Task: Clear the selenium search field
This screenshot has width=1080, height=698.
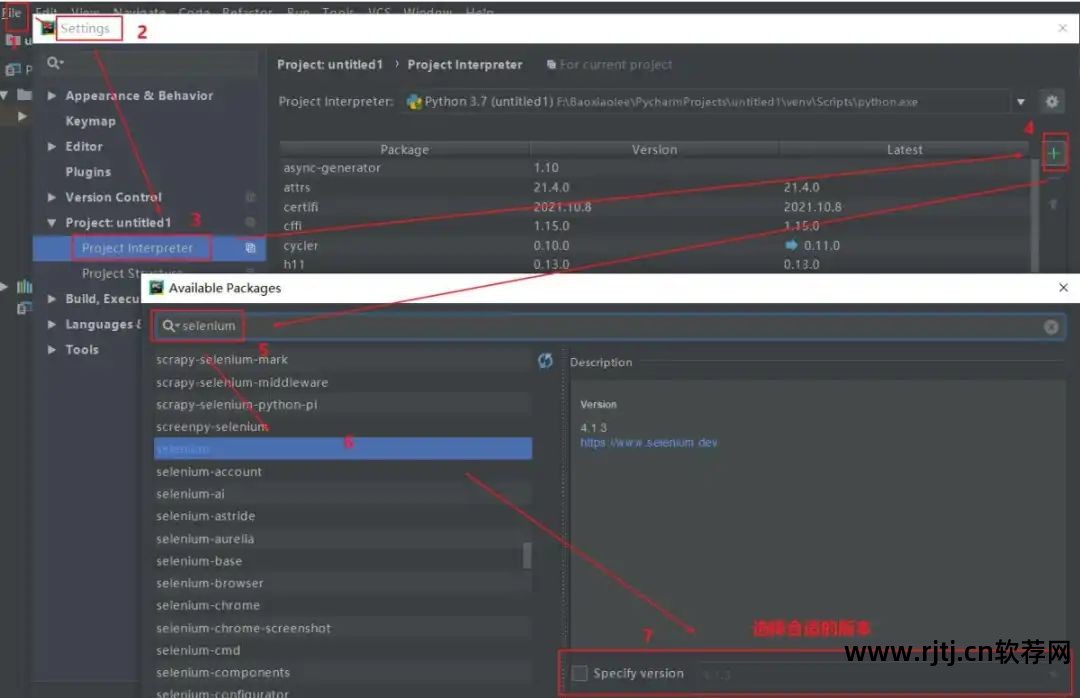Action: pyautogui.click(x=1051, y=327)
